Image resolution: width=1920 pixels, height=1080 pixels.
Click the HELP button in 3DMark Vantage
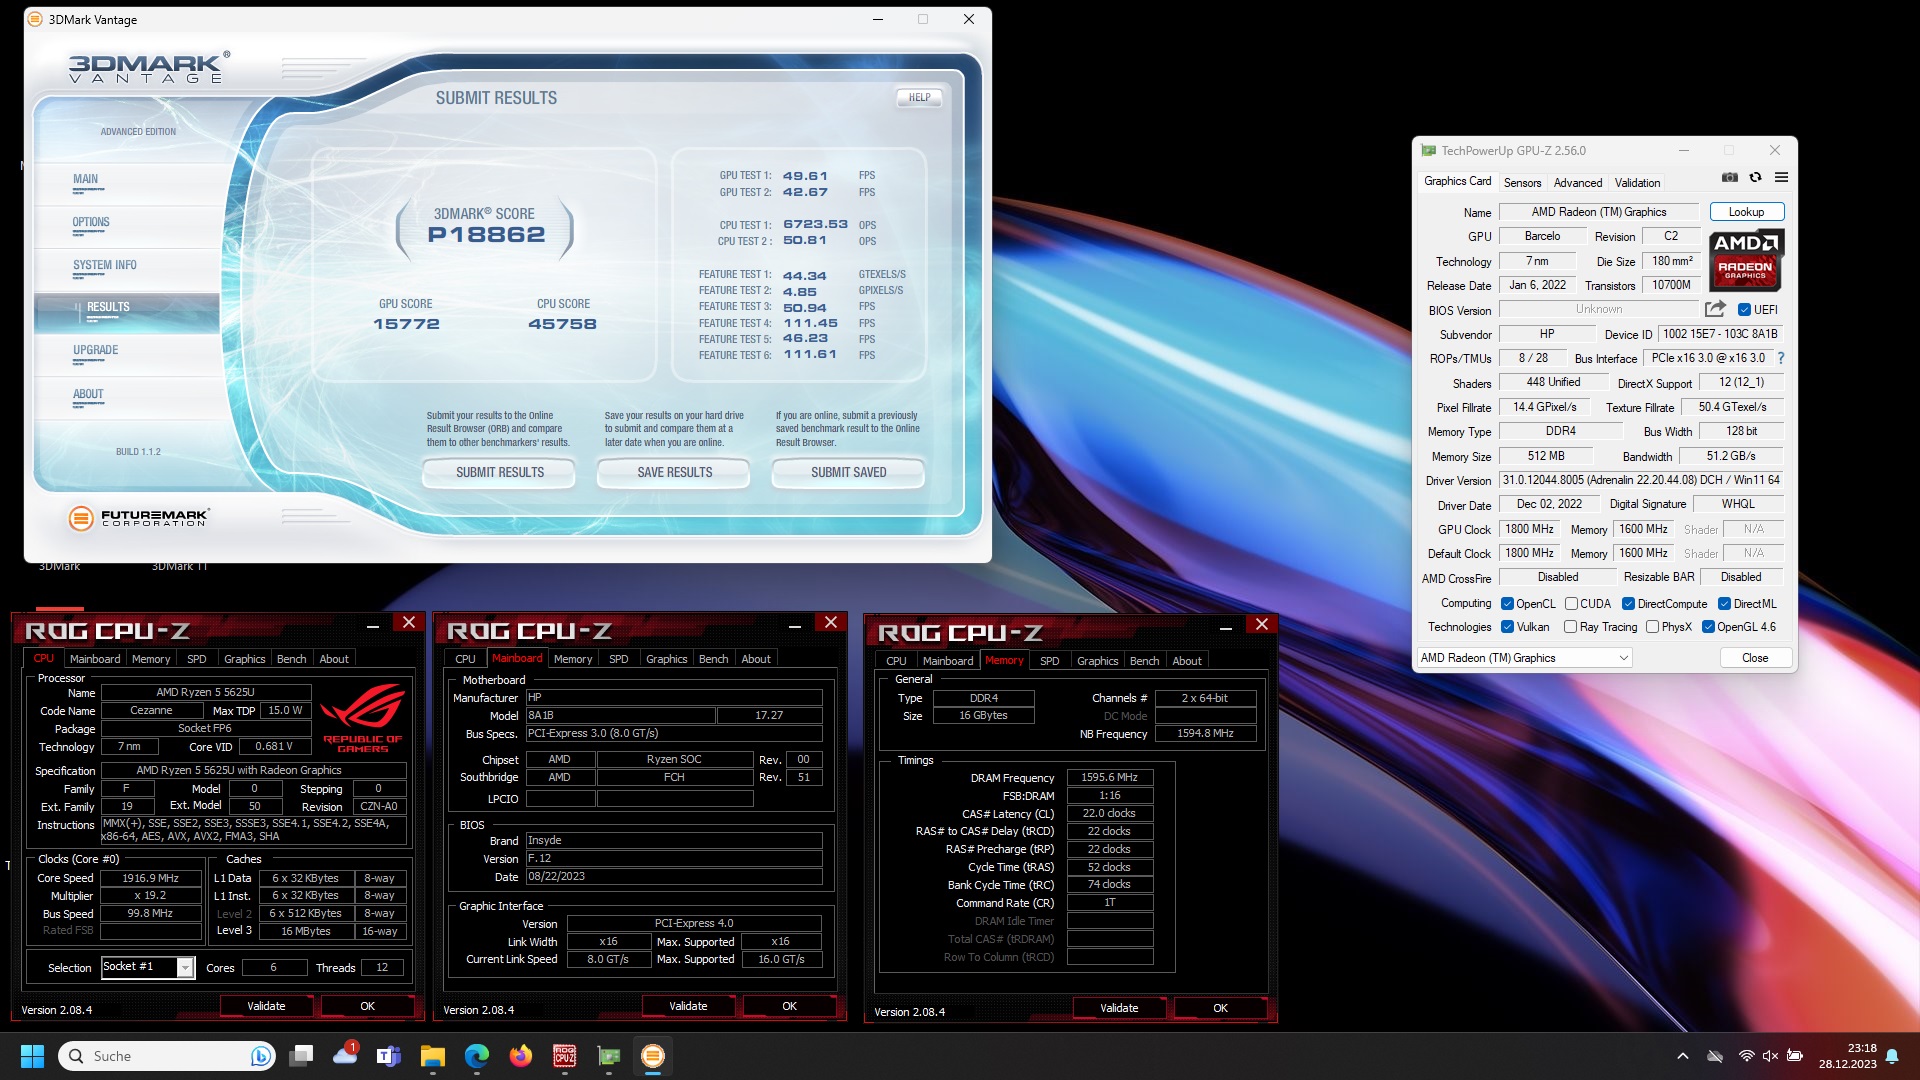[x=919, y=98]
